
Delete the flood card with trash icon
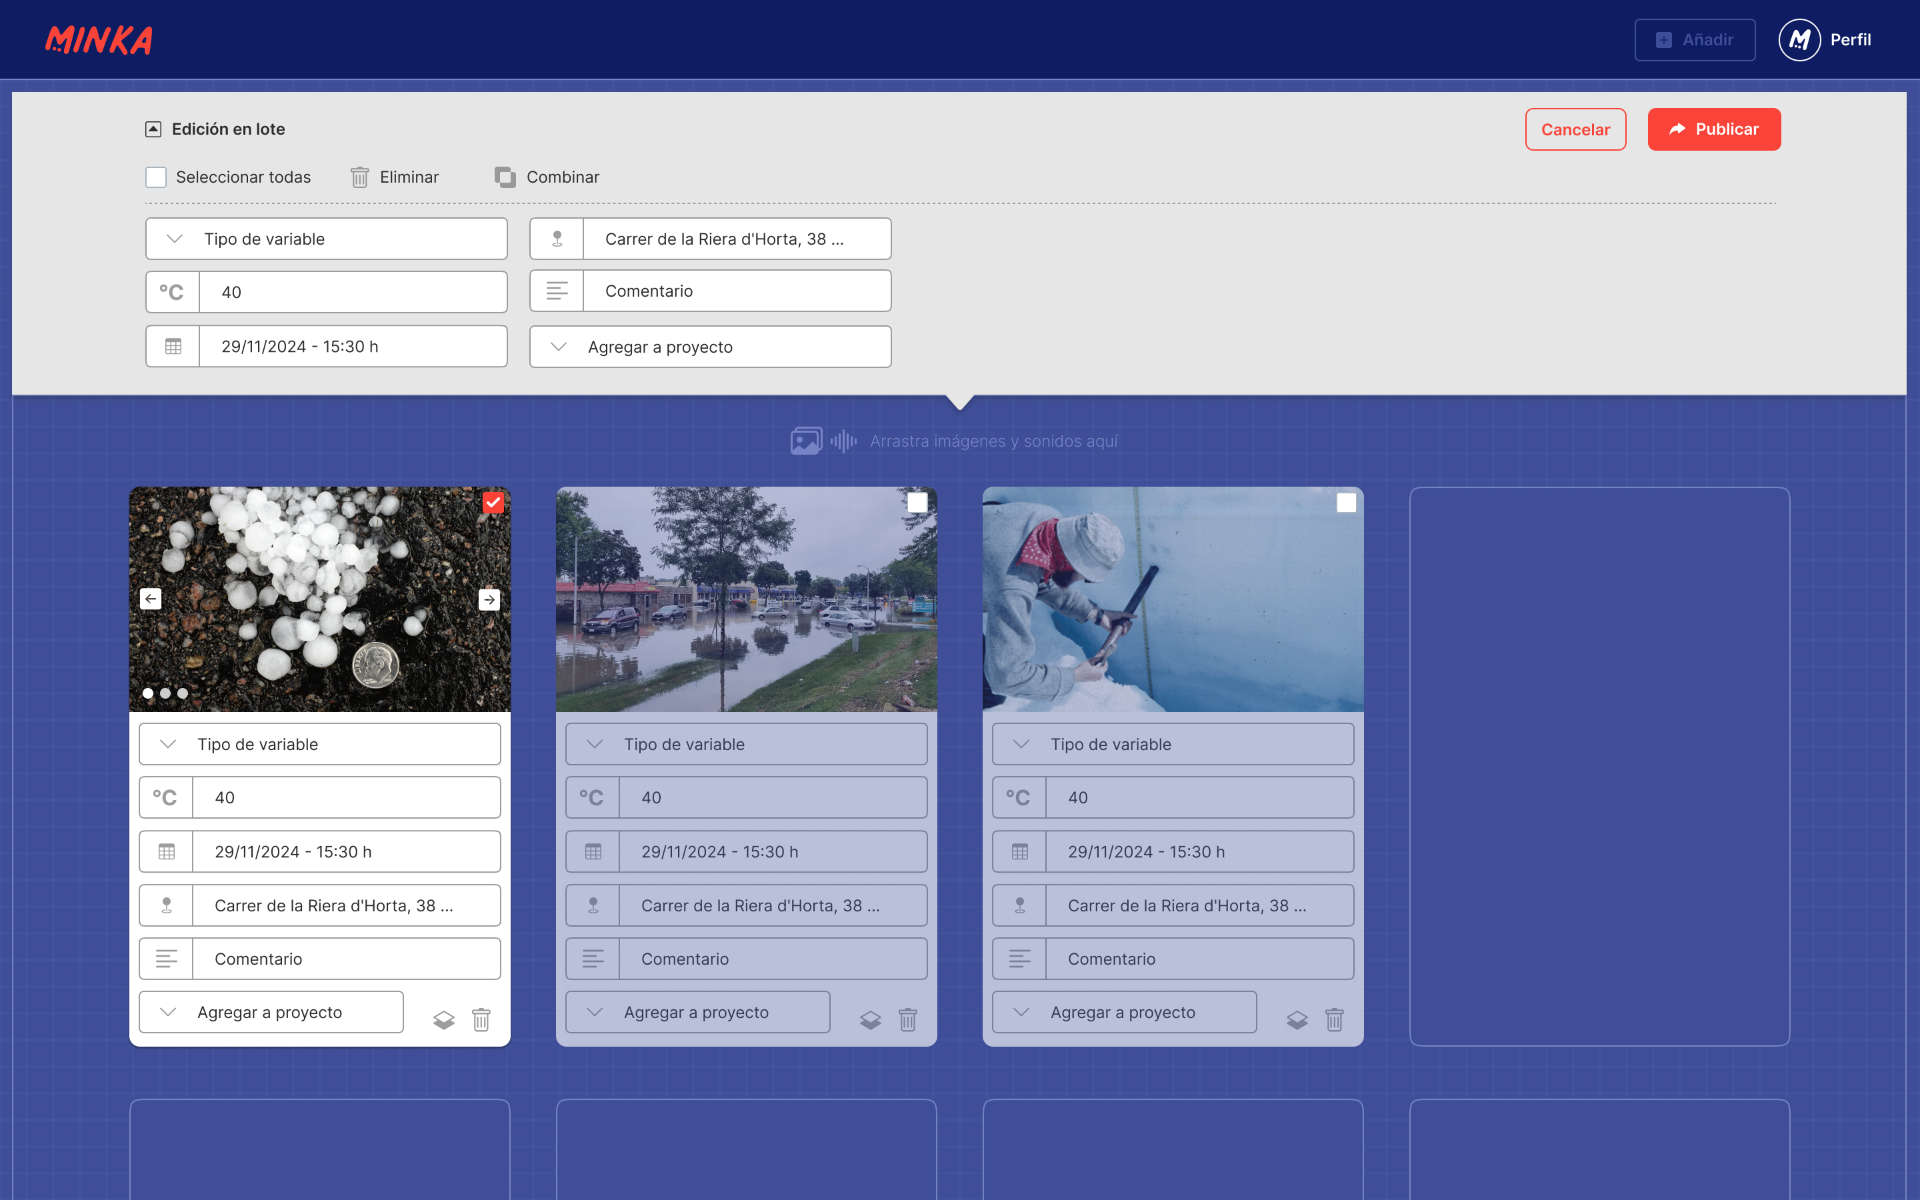tap(908, 1020)
